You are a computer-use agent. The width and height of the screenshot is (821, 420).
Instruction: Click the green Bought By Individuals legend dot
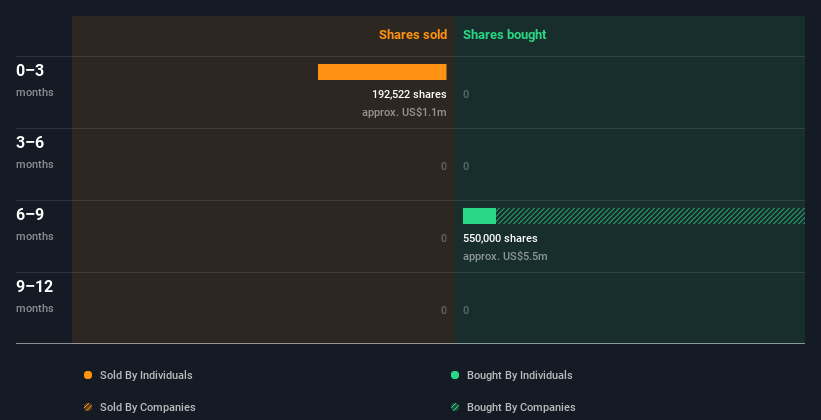pyautogui.click(x=455, y=375)
